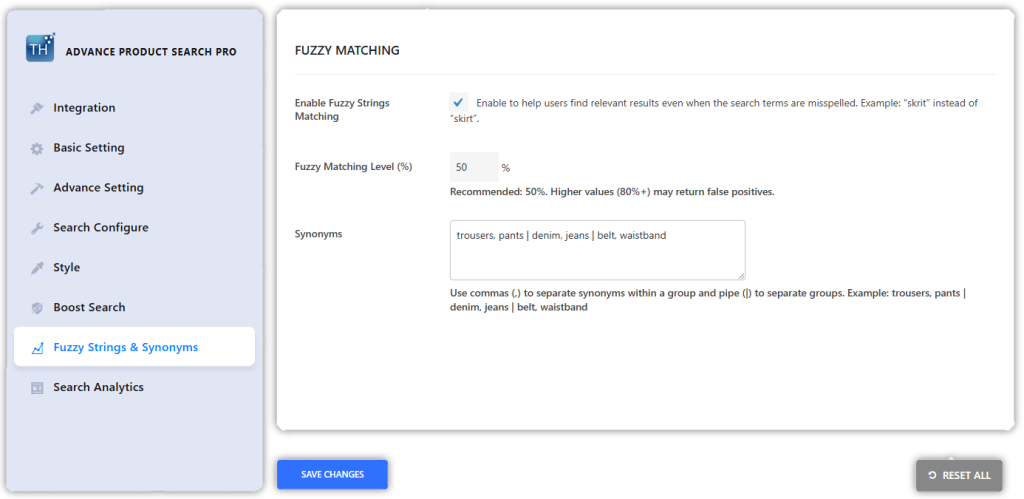
Task: Open the Integration settings tab
Action: tap(135, 108)
